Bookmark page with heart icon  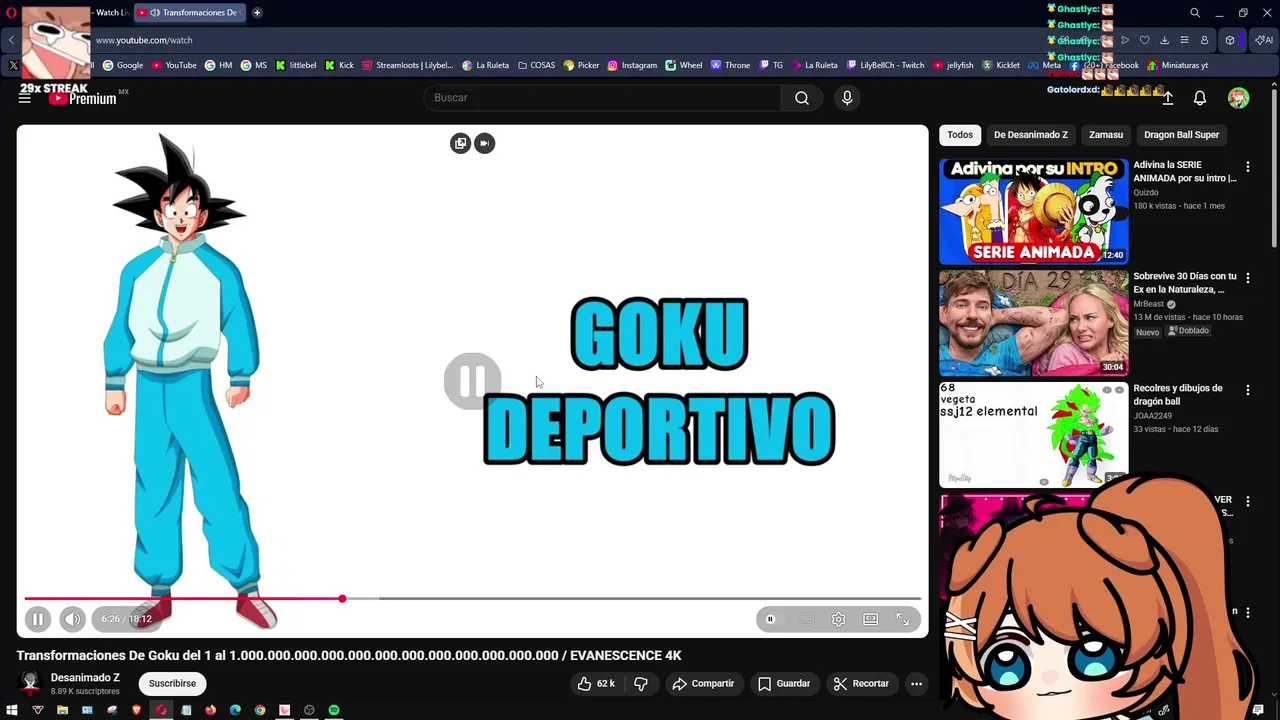pyautogui.click(x=1145, y=41)
